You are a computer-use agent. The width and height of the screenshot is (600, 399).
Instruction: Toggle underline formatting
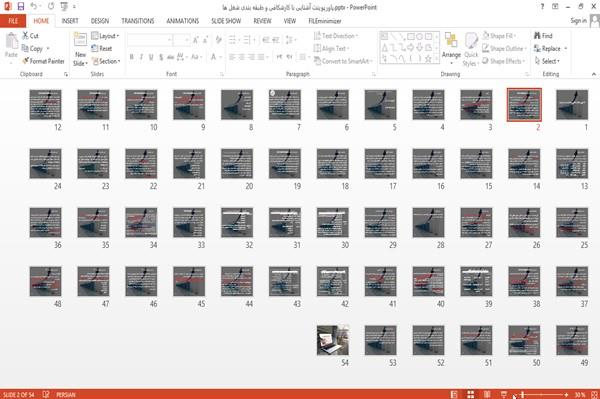pyautogui.click(x=151, y=57)
